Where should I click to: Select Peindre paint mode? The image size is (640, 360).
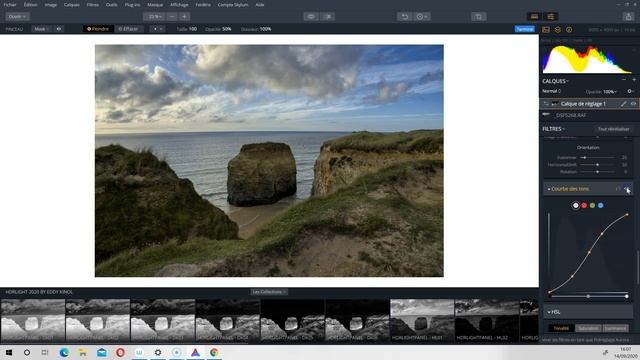click(98, 29)
